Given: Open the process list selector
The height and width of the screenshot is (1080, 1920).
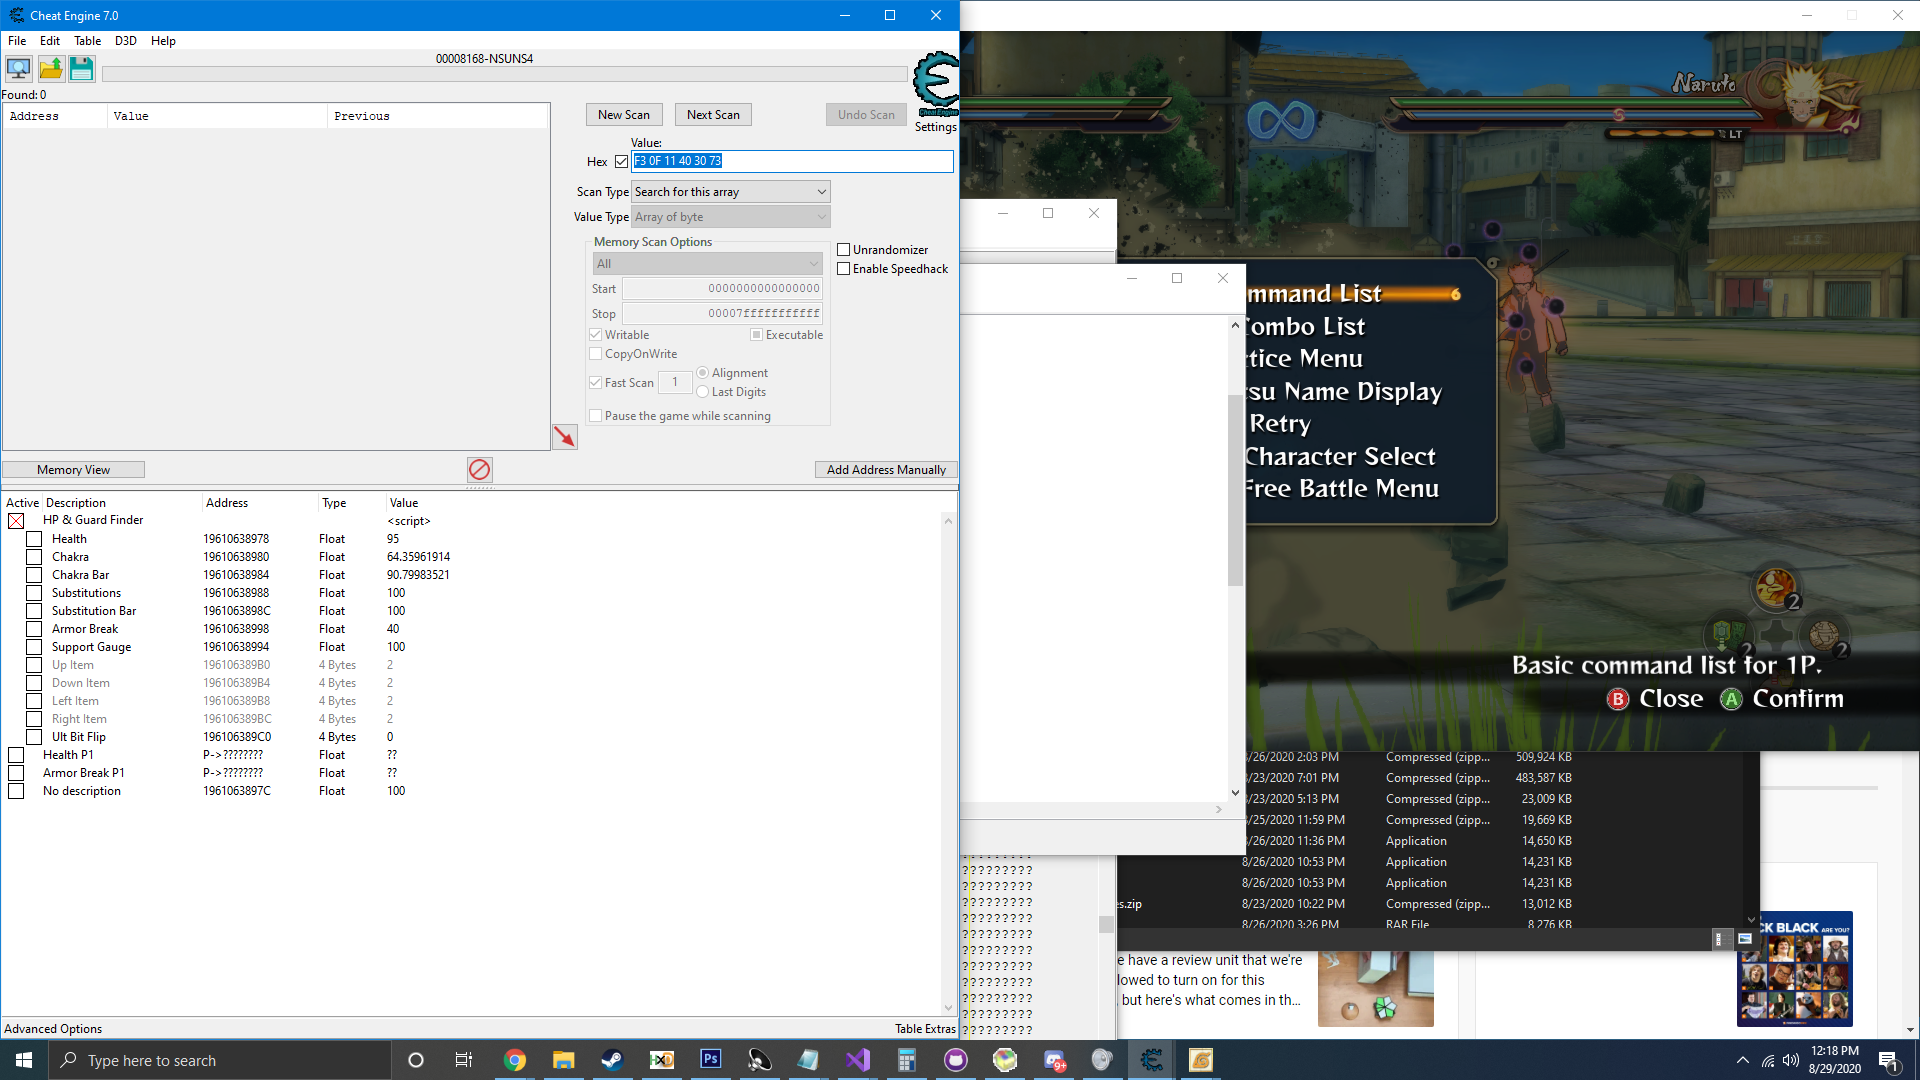Looking at the screenshot, I should click(x=18, y=68).
